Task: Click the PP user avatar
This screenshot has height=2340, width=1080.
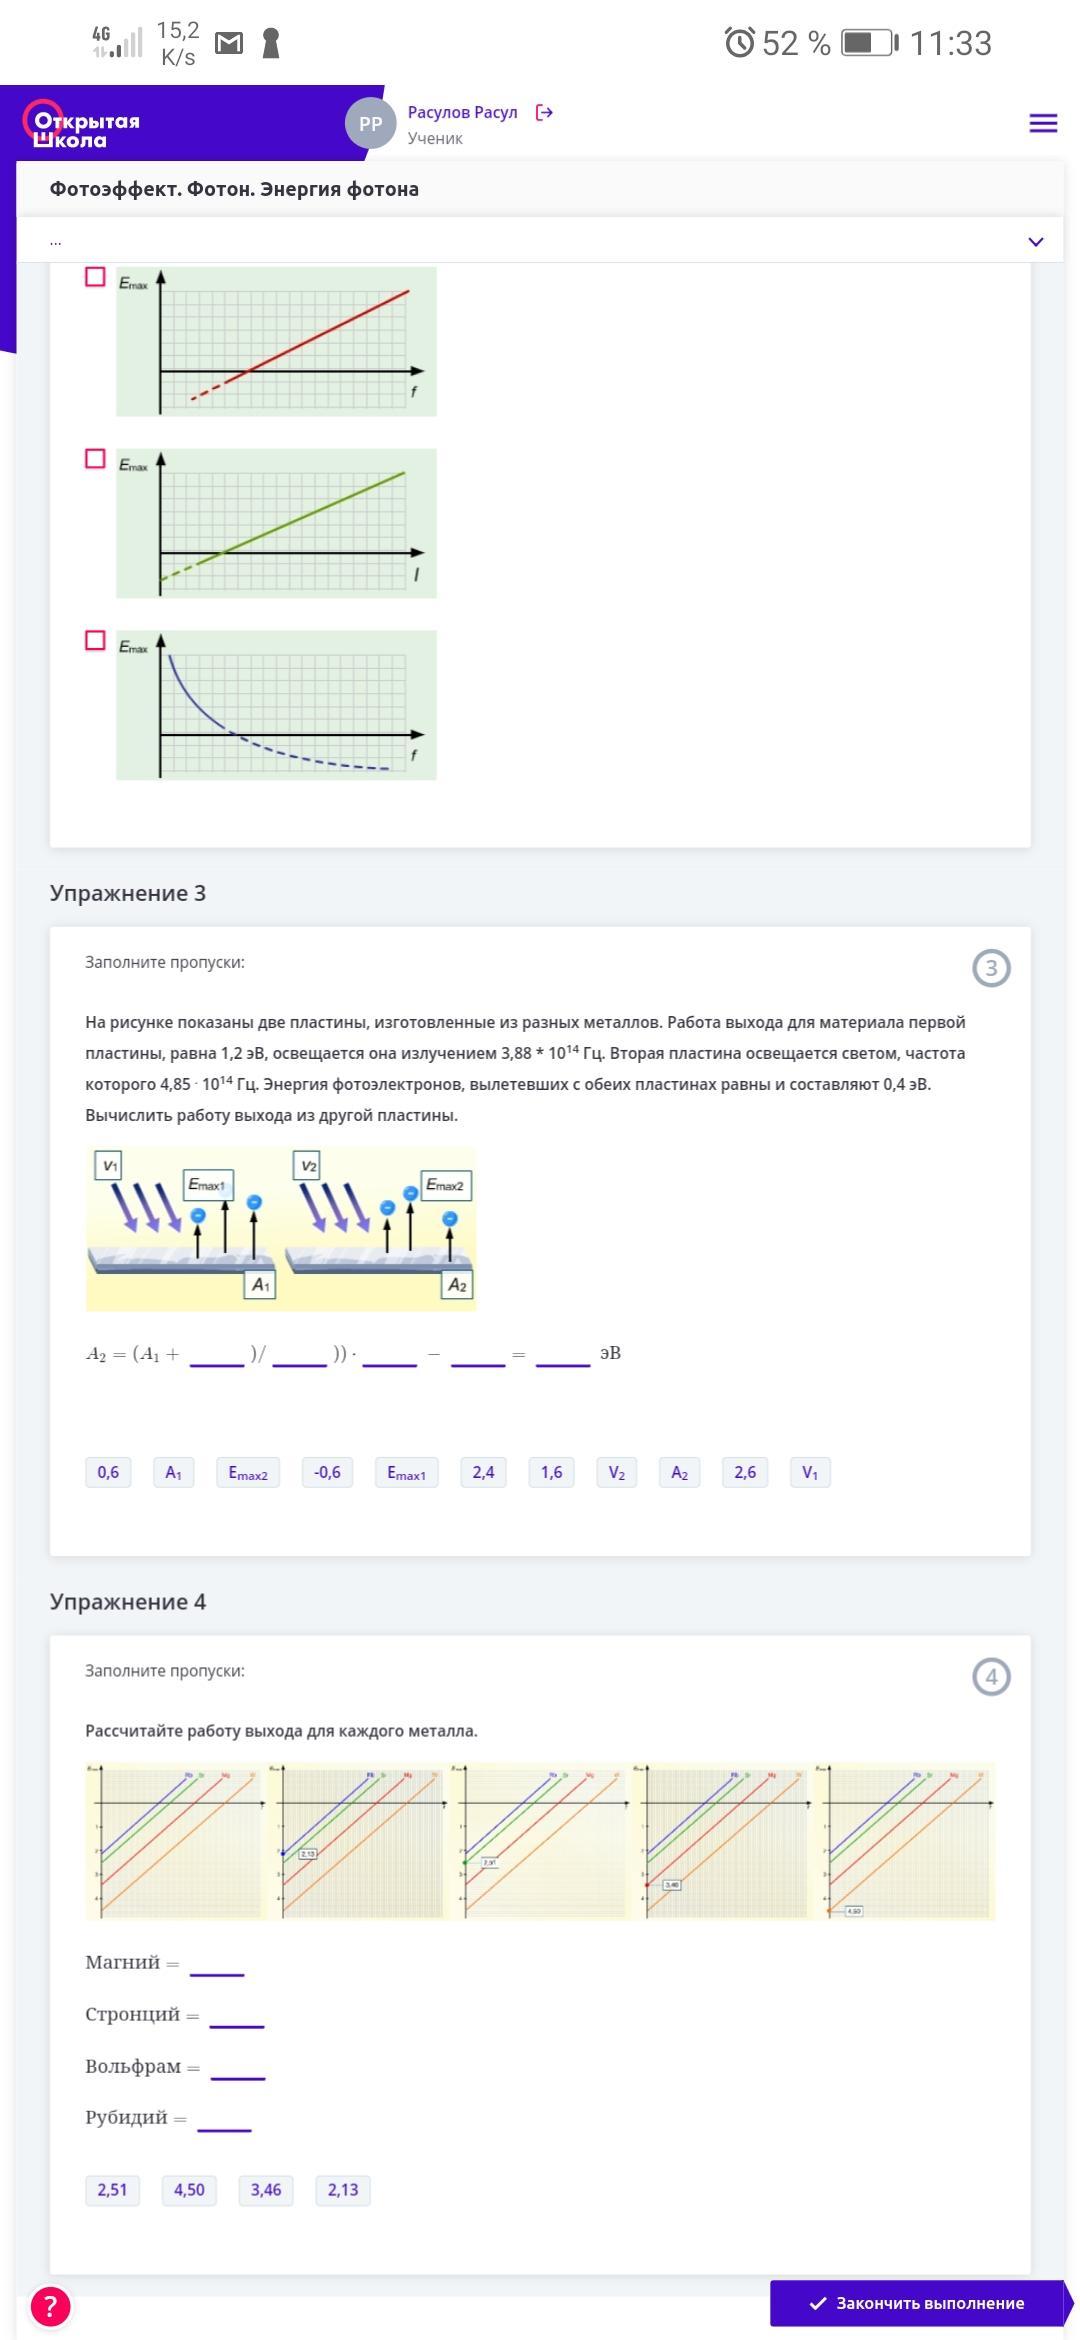Action: (x=370, y=124)
